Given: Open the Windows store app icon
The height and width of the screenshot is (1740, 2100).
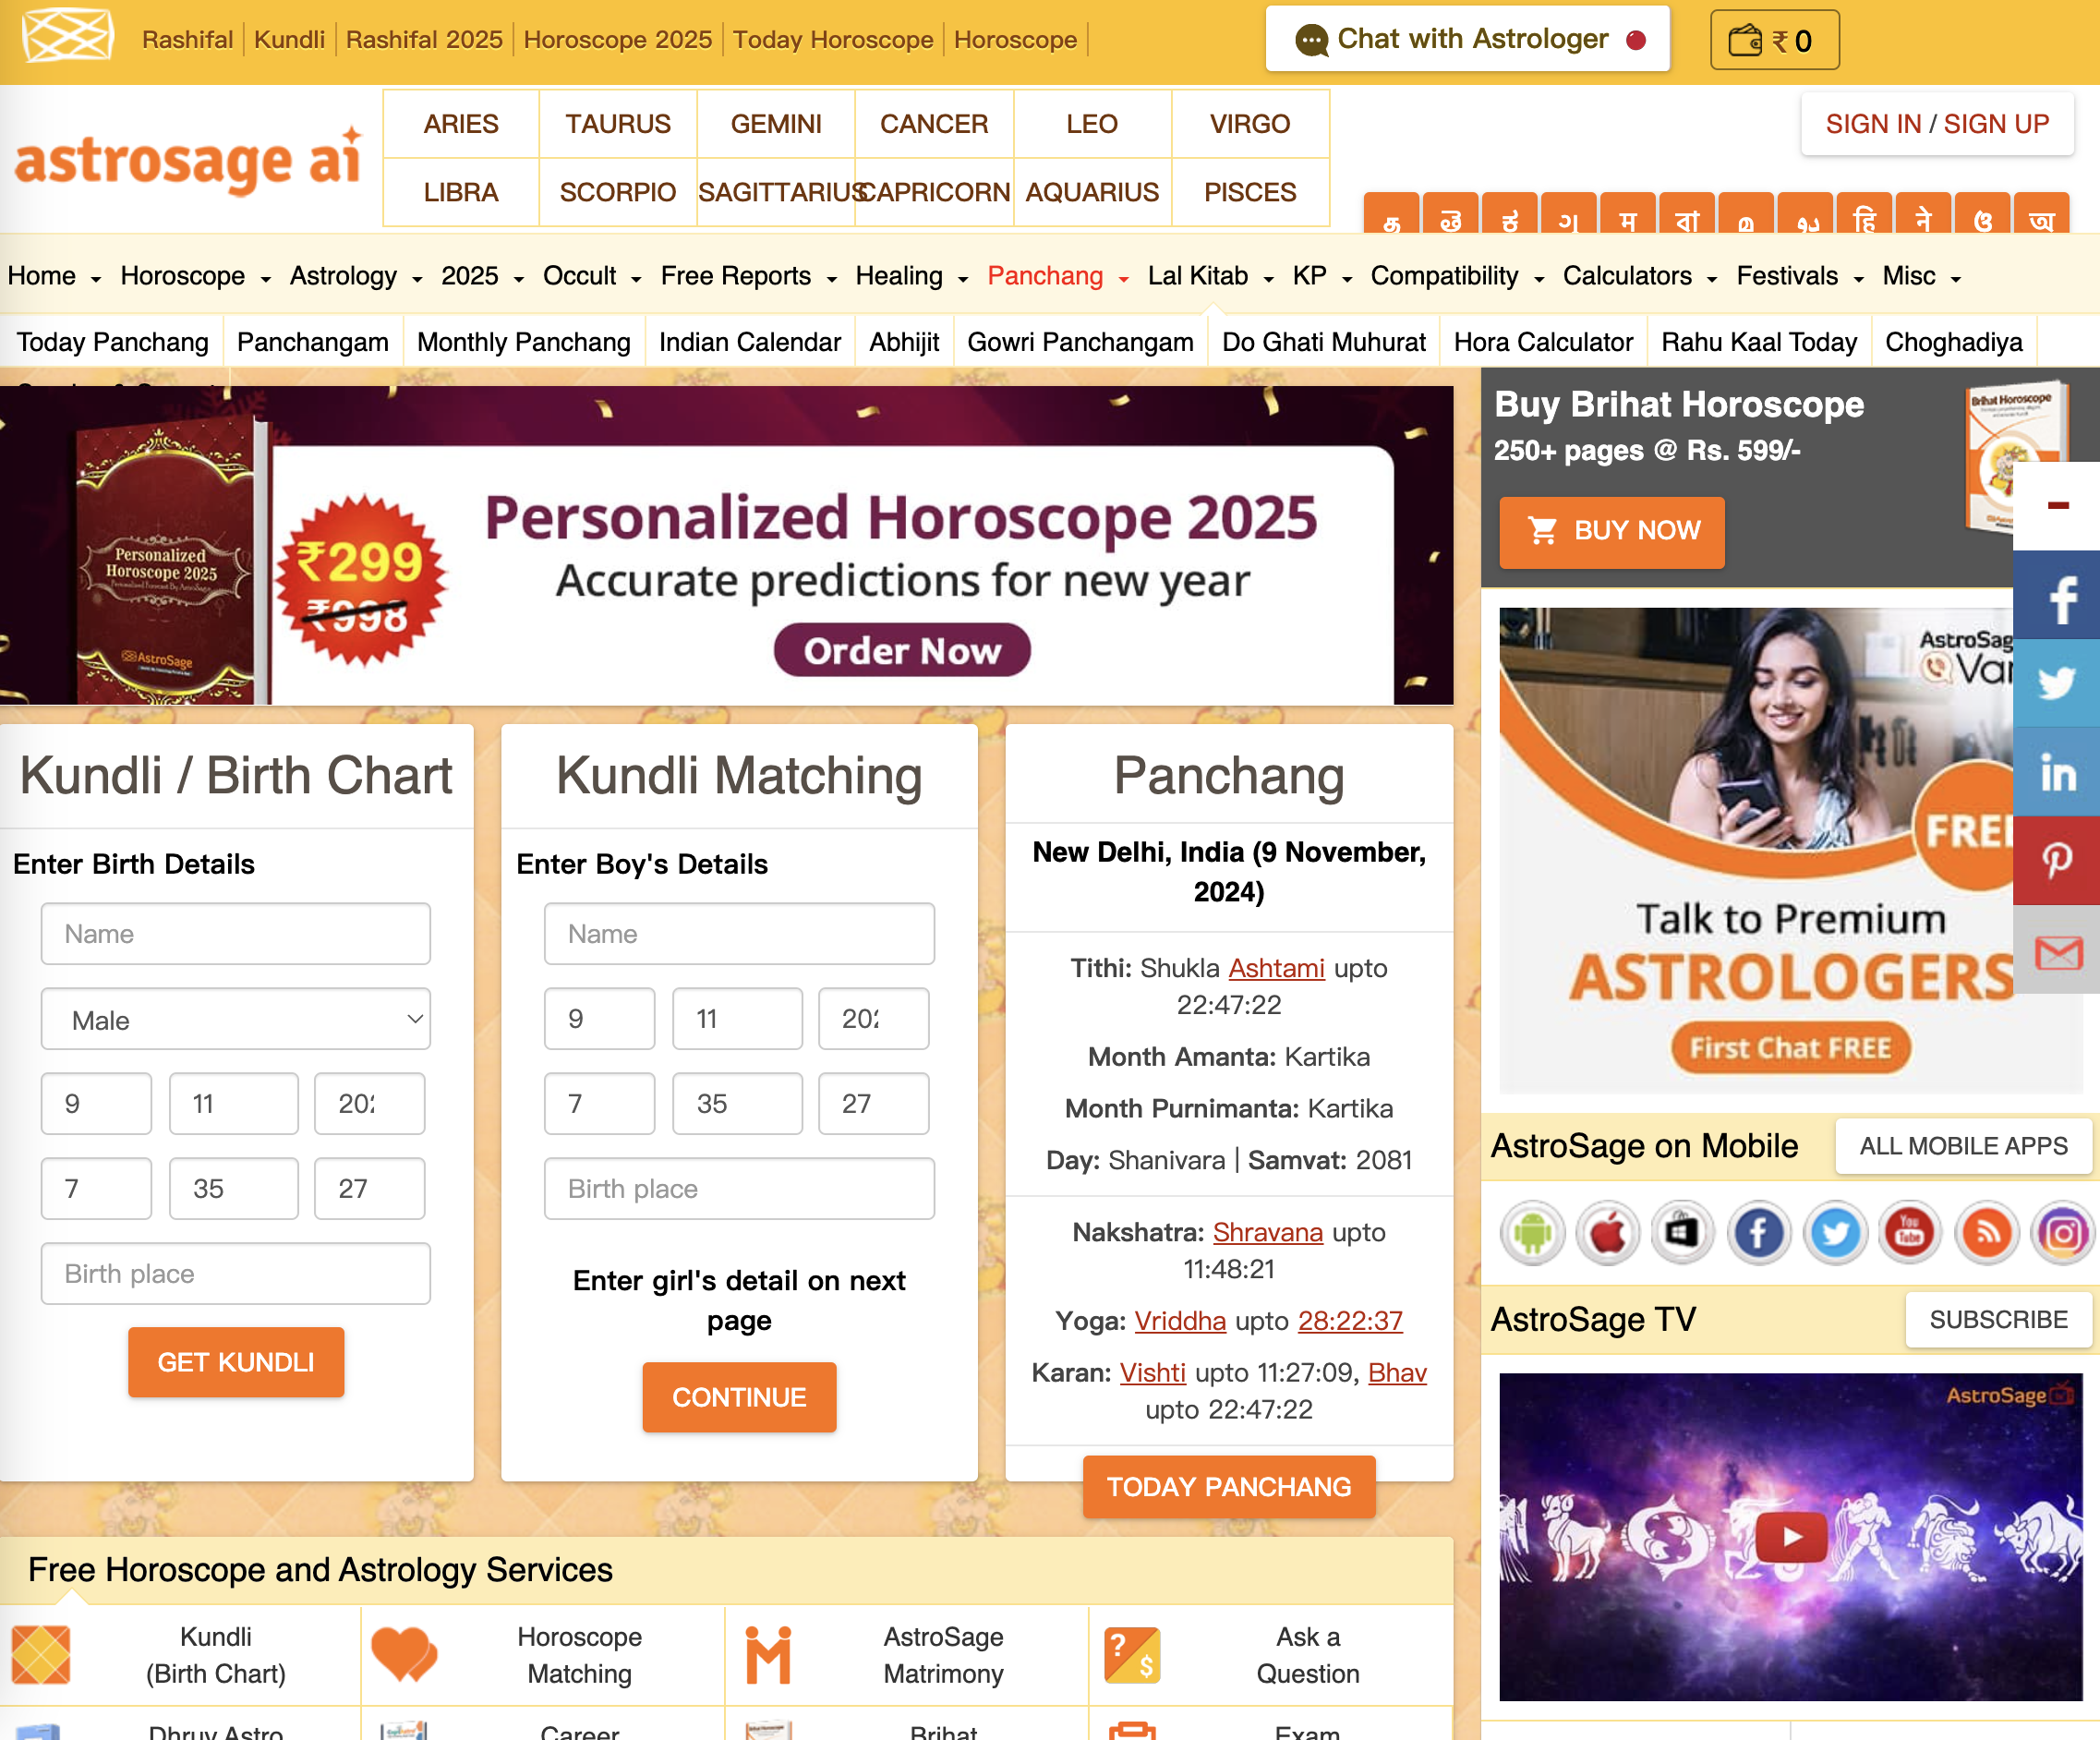Looking at the screenshot, I should (1683, 1233).
